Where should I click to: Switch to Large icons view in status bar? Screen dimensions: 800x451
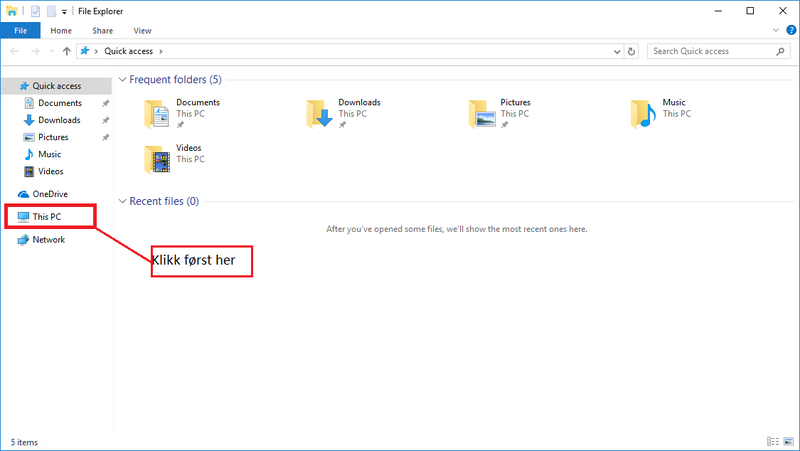pyautogui.click(x=789, y=441)
